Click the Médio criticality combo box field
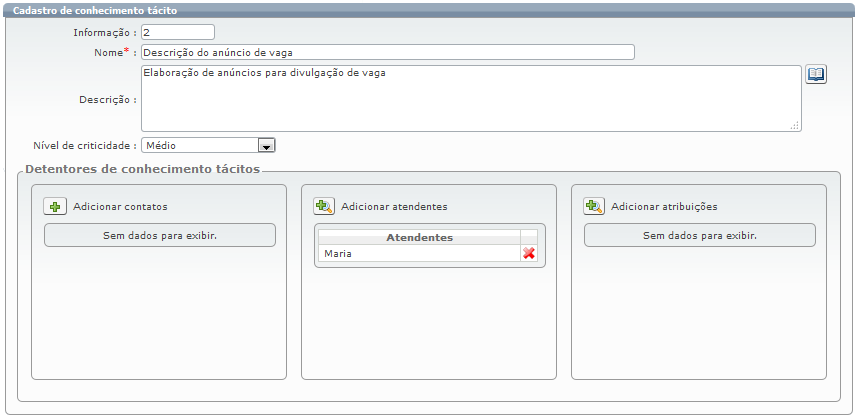 tap(199, 146)
